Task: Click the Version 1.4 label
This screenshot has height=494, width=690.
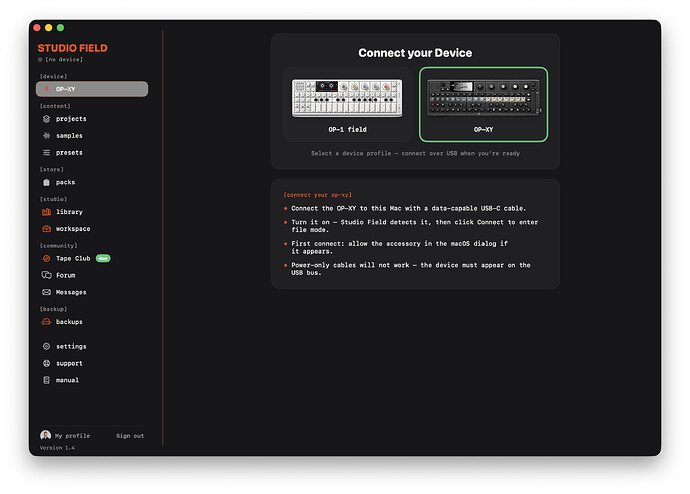Action: tap(57, 448)
